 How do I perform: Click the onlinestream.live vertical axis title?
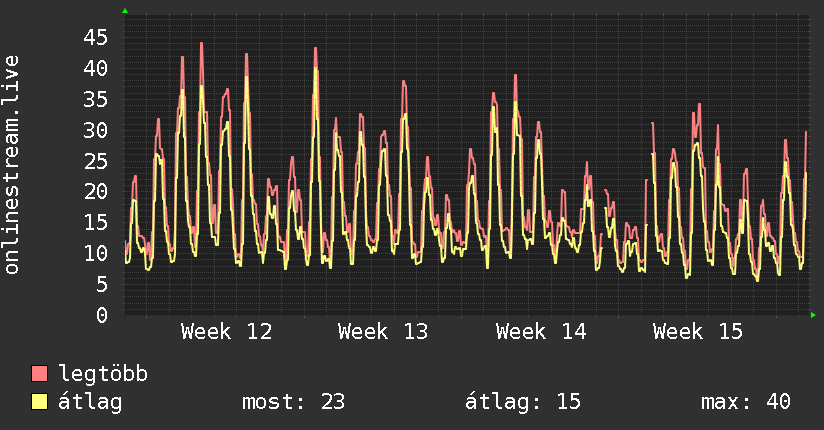point(11,165)
